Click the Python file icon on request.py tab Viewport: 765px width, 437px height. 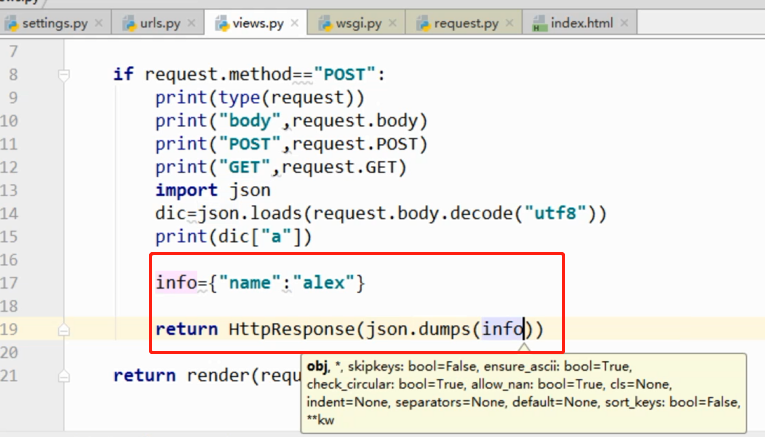pyautogui.click(x=423, y=23)
